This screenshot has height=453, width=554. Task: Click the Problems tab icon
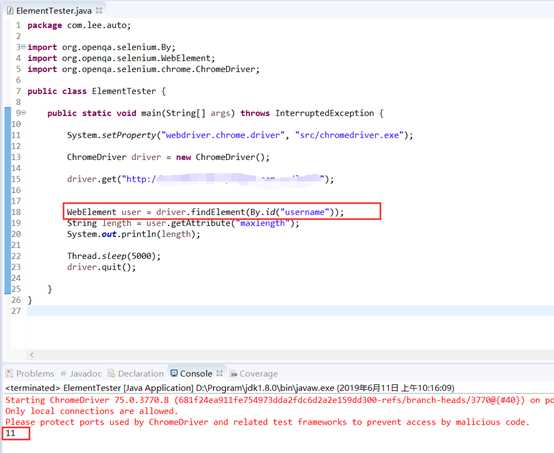pyautogui.click(x=10, y=373)
